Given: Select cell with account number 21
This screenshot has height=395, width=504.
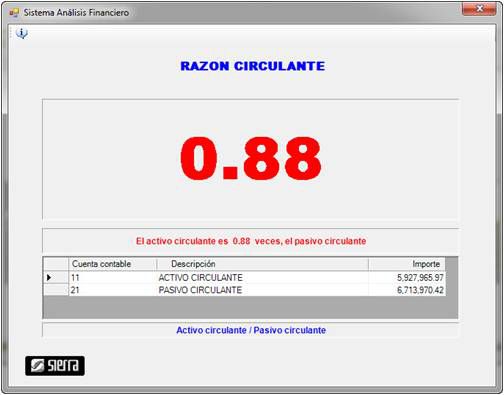Looking at the screenshot, I should coord(112,290).
